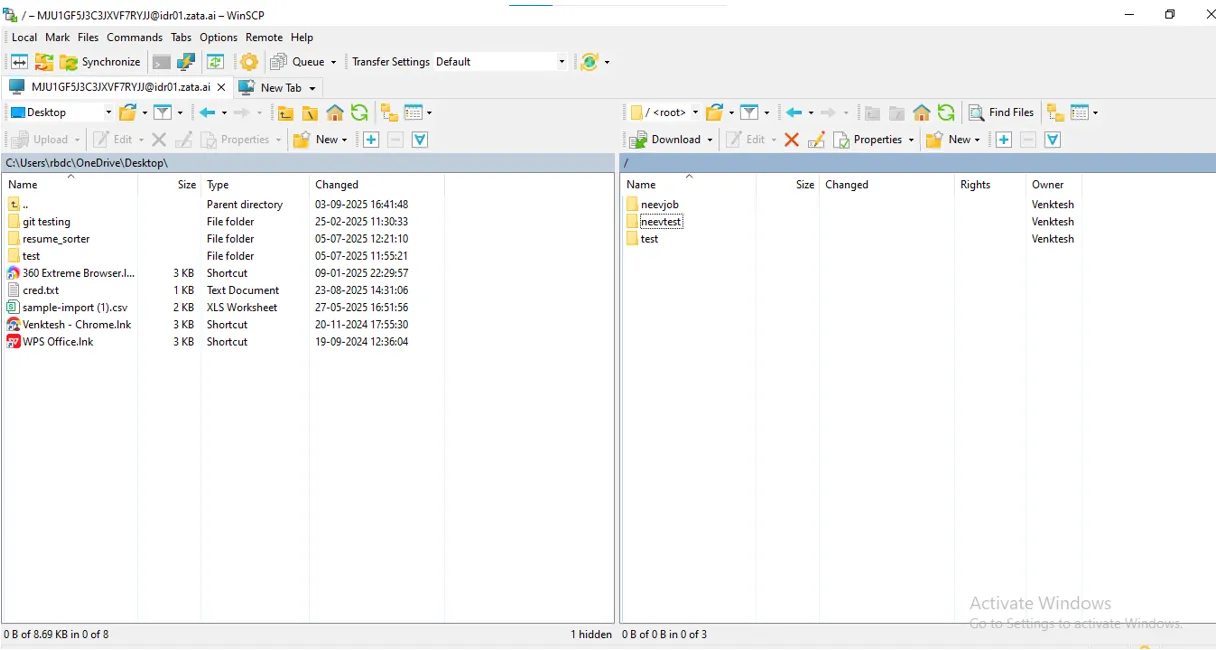Click the remote panel filter icon
The height and width of the screenshot is (650, 1216).
(749, 113)
